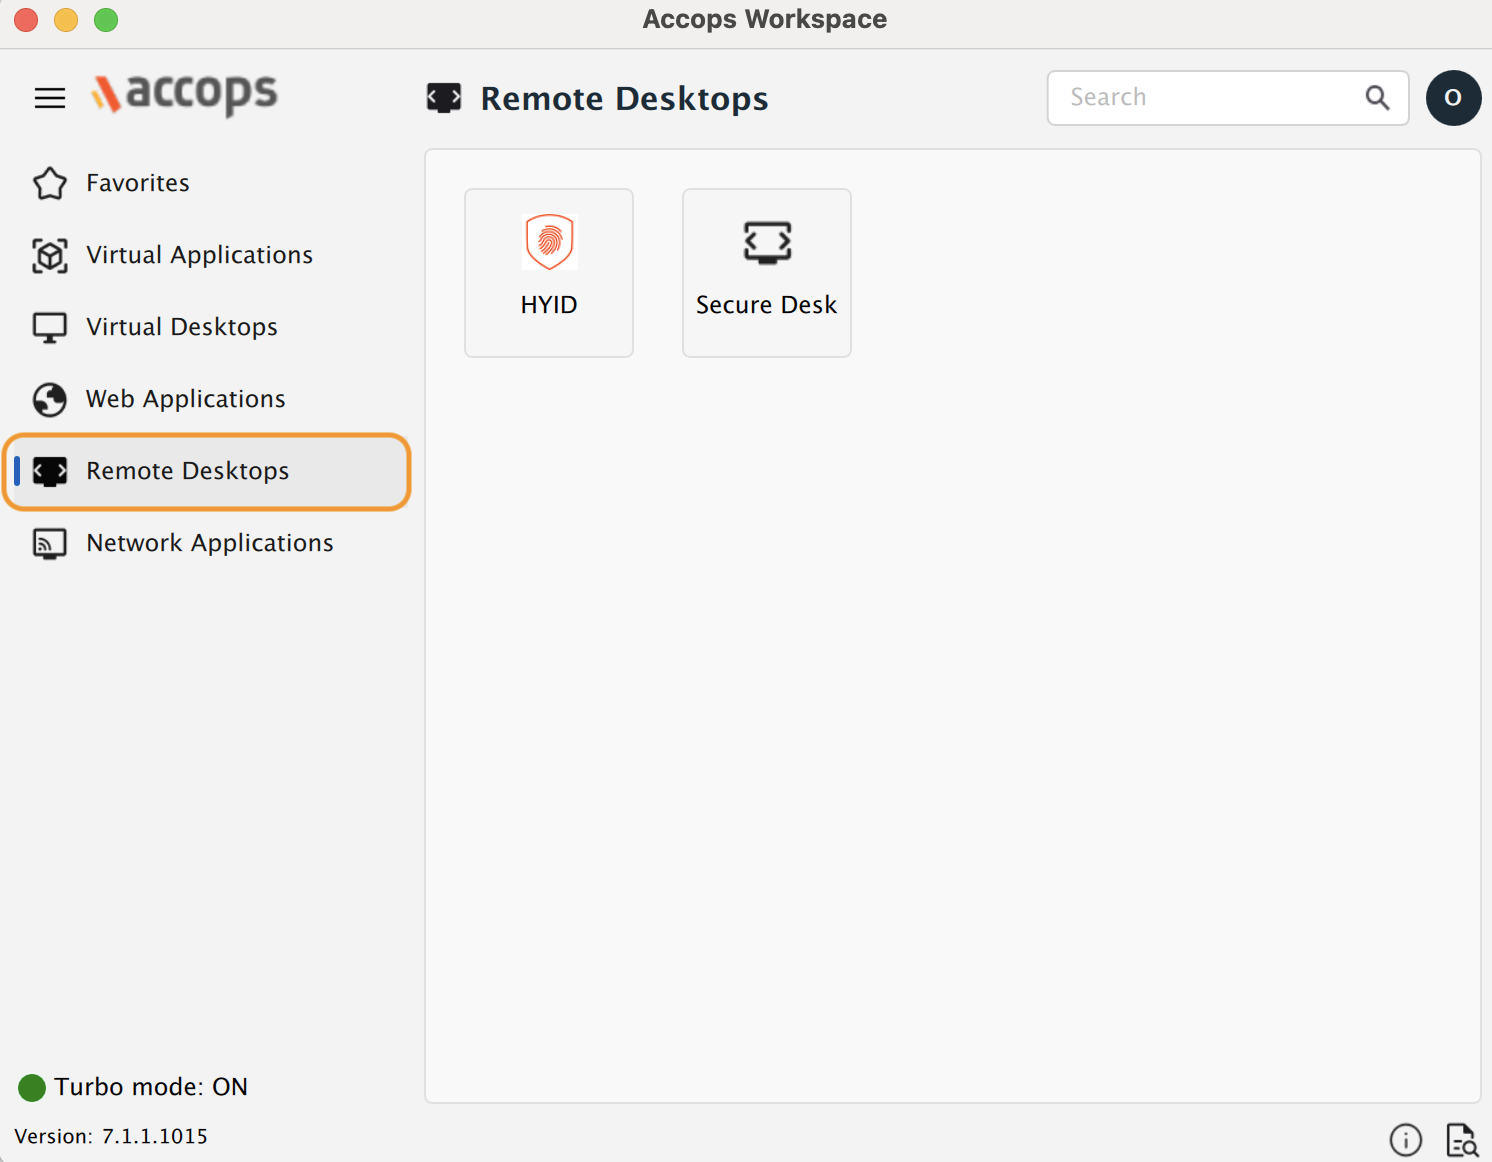Go to Virtual Applications

[x=199, y=255]
